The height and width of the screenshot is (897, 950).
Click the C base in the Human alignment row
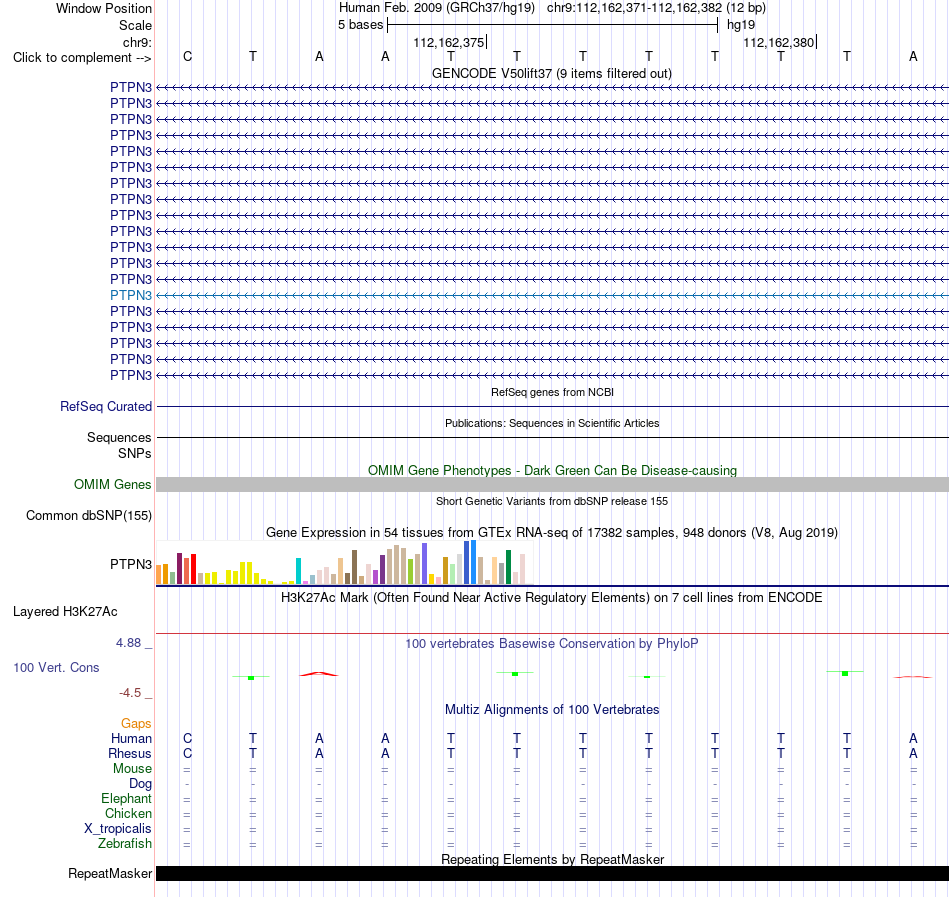tap(187, 739)
